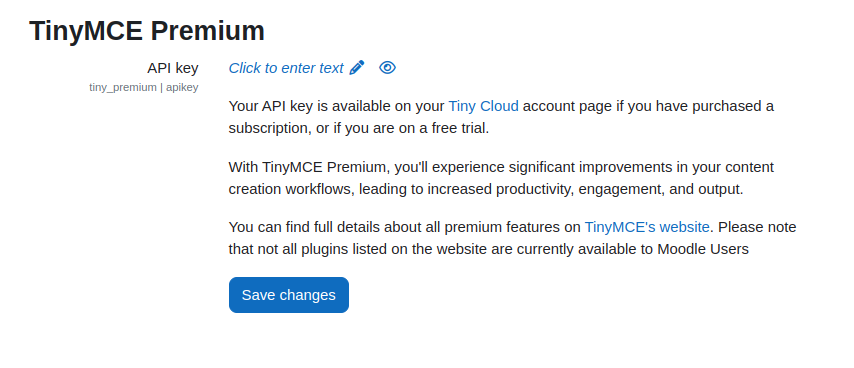Click the word 'apikey' under API key

[x=182, y=87]
